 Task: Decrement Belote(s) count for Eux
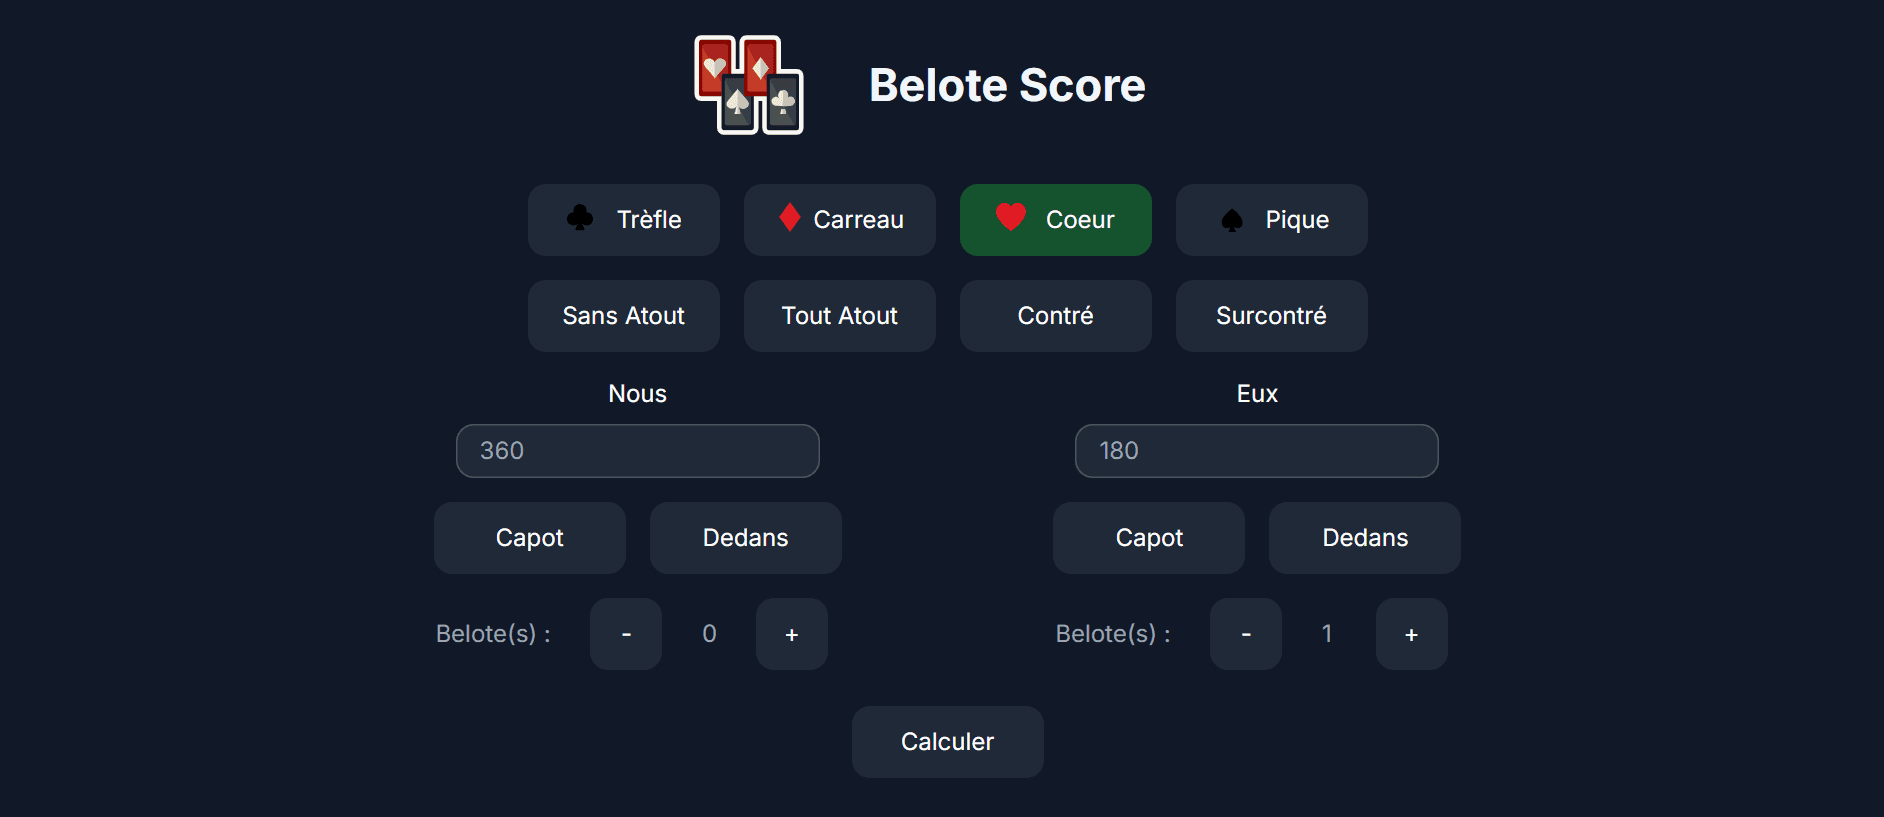tap(1245, 633)
